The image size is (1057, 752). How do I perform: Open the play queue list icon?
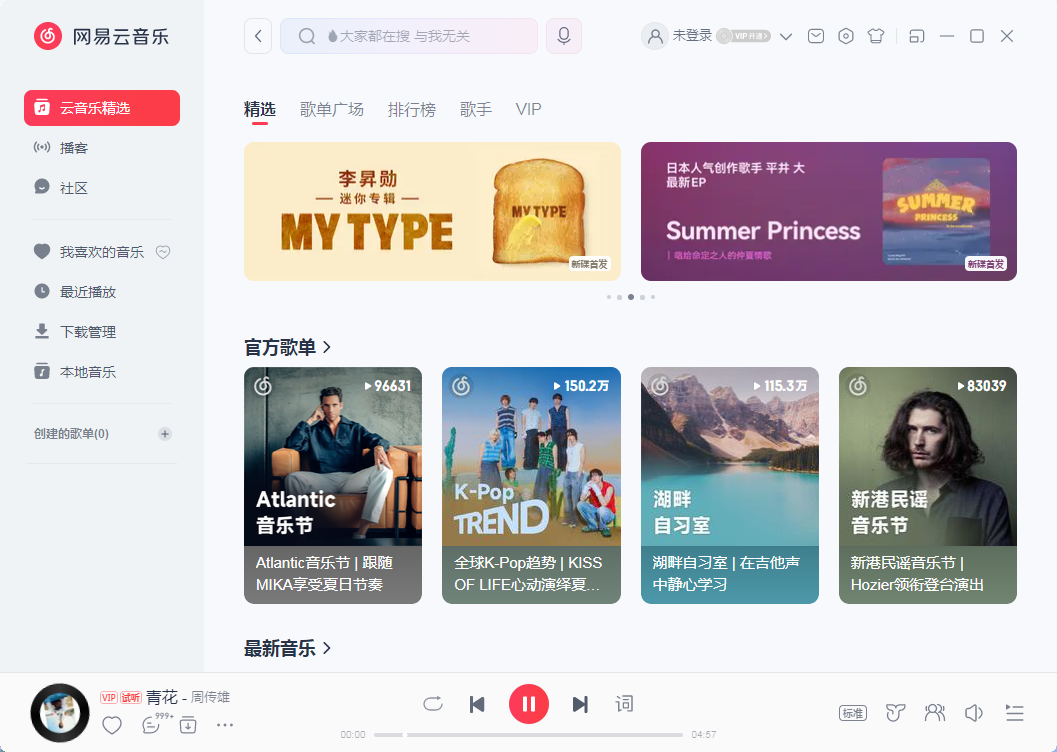tap(1015, 713)
